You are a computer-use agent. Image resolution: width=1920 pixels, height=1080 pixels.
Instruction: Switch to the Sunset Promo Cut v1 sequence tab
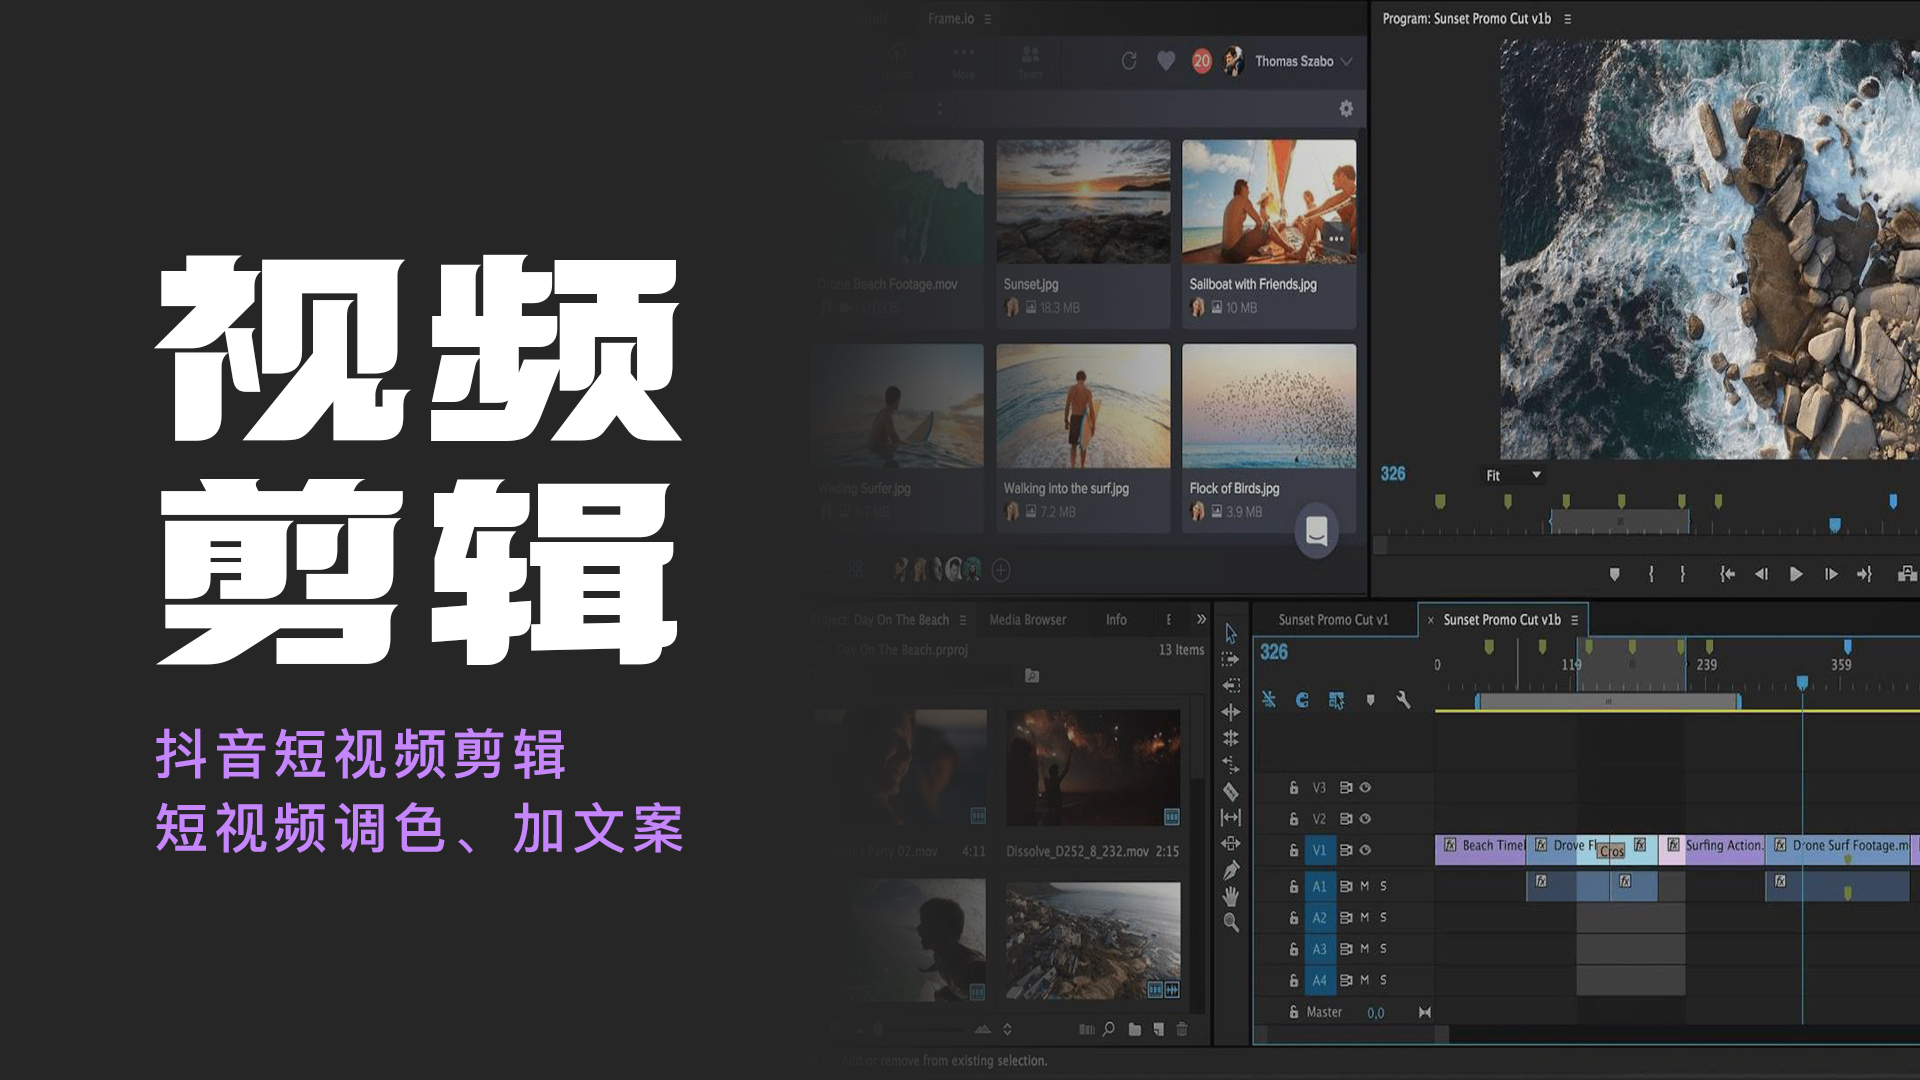click(1333, 619)
